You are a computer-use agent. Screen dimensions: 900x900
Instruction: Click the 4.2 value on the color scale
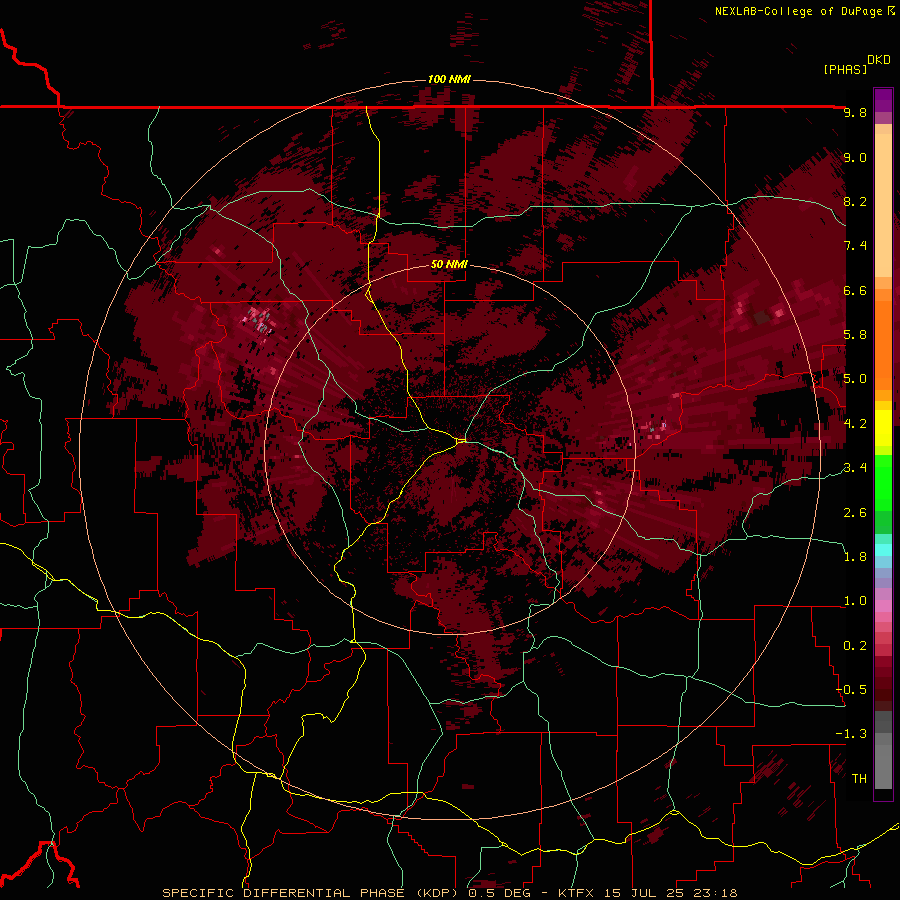855,424
